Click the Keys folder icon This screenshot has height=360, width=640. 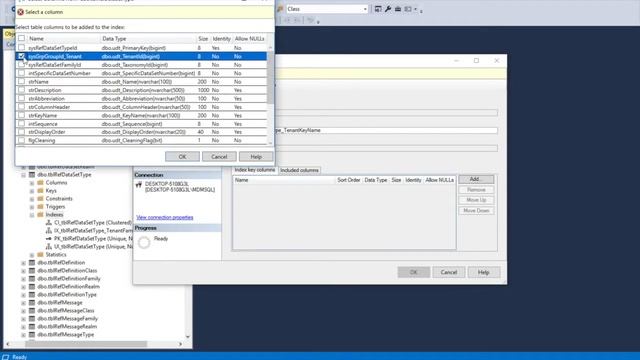tap(40, 191)
